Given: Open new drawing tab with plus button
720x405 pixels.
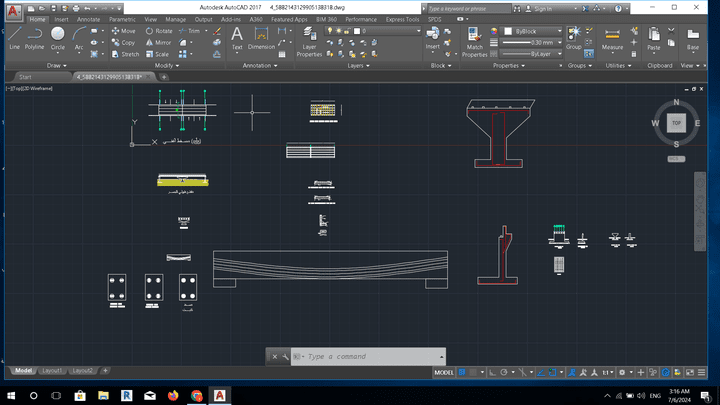Looking at the screenshot, I should tap(164, 77).
